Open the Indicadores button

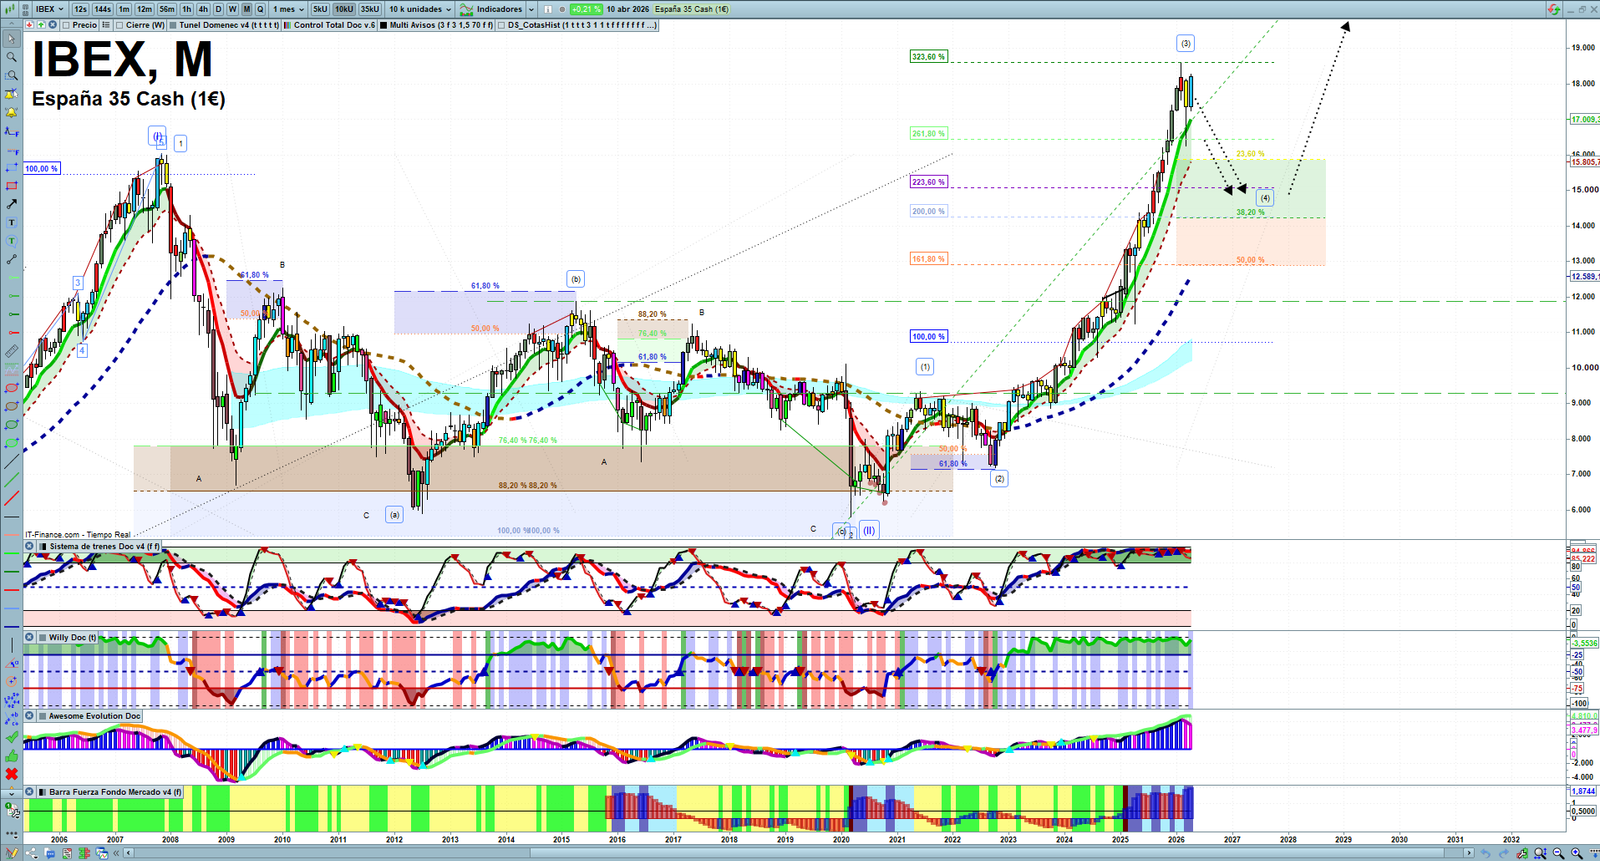492,9
